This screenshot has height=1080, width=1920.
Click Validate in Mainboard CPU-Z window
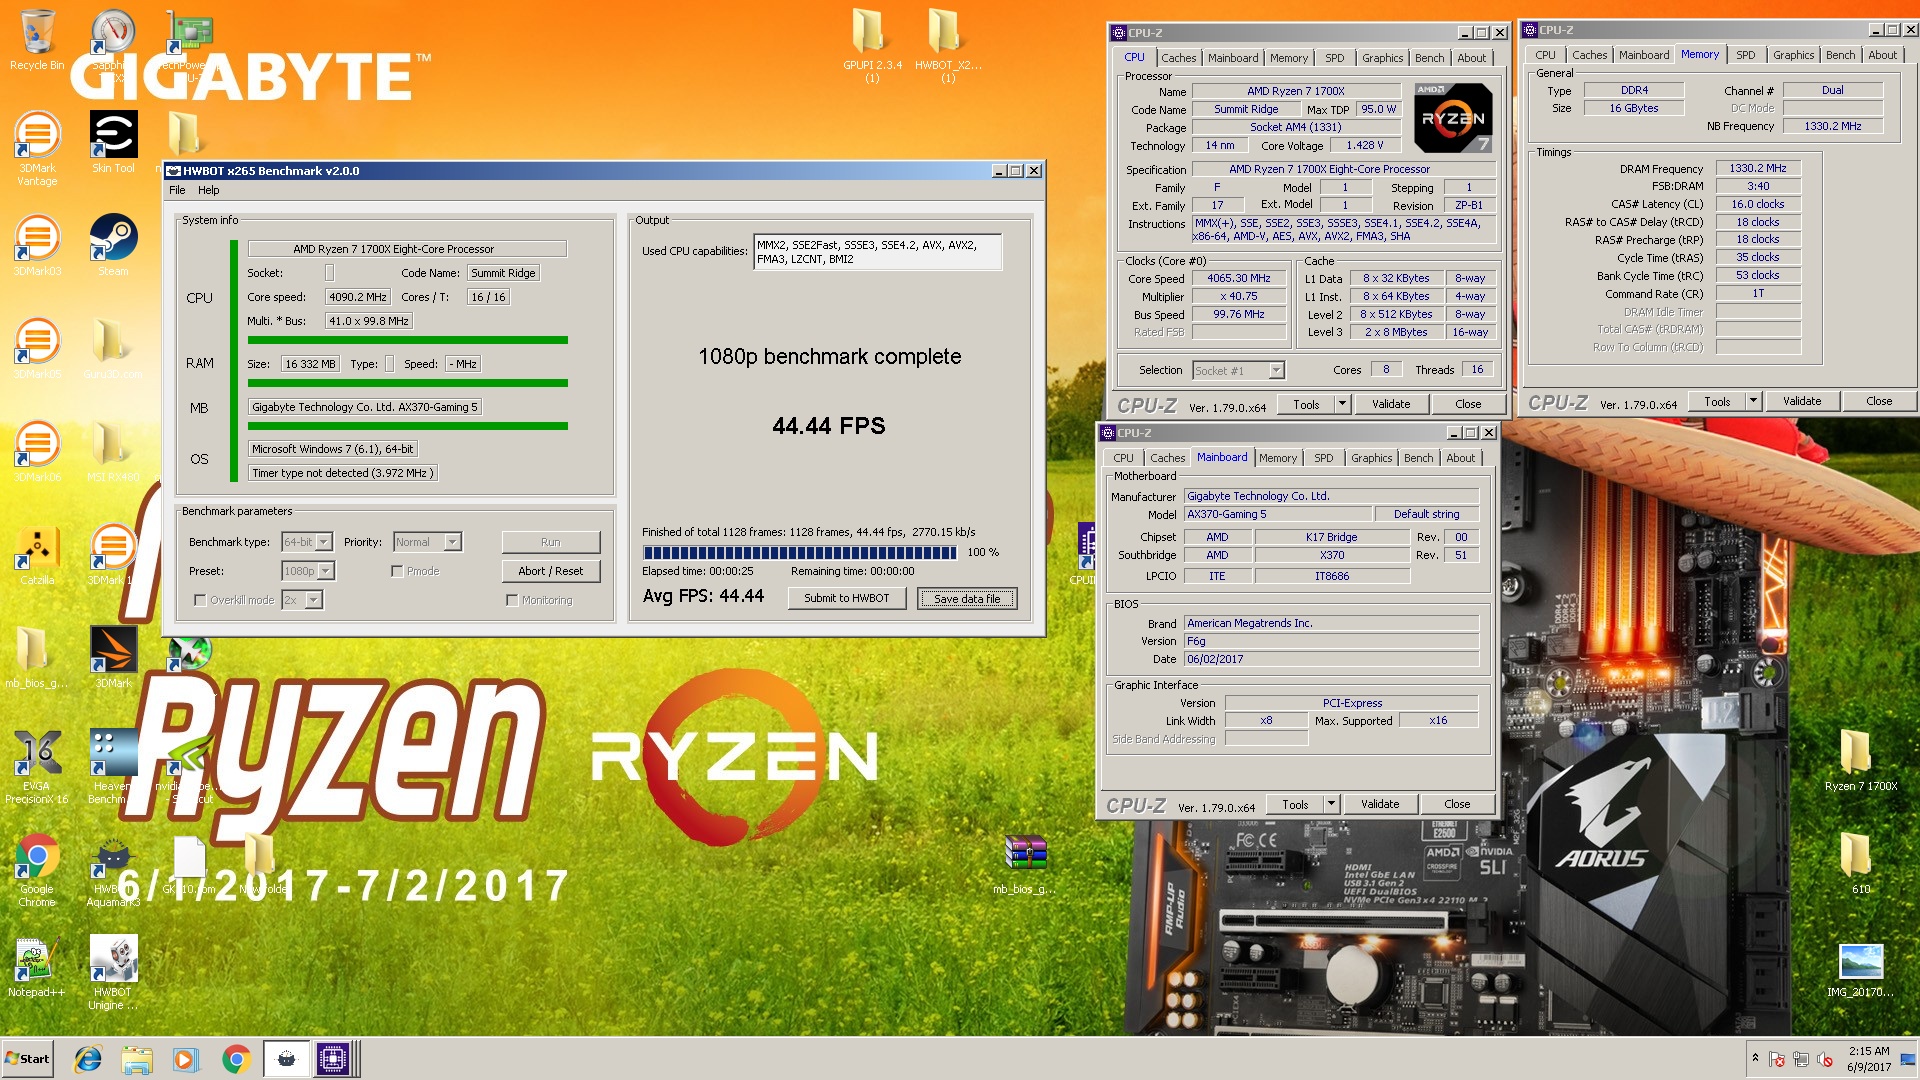[x=1380, y=804]
